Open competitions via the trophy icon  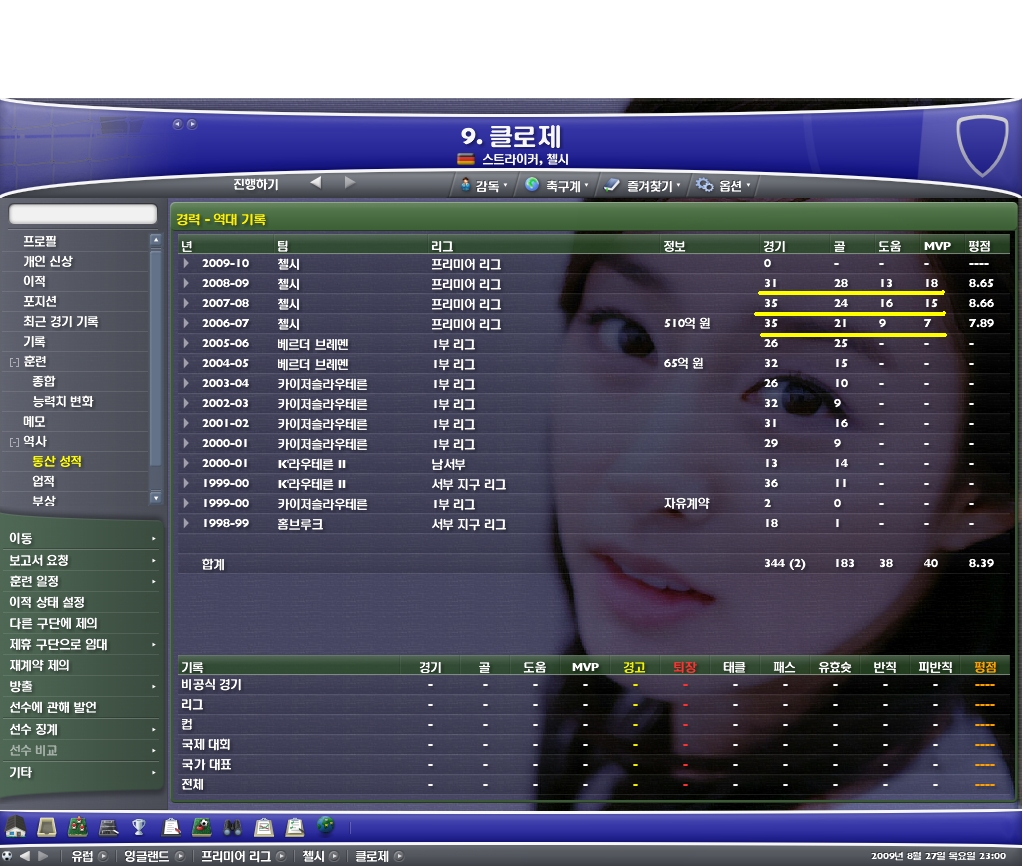click(138, 827)
